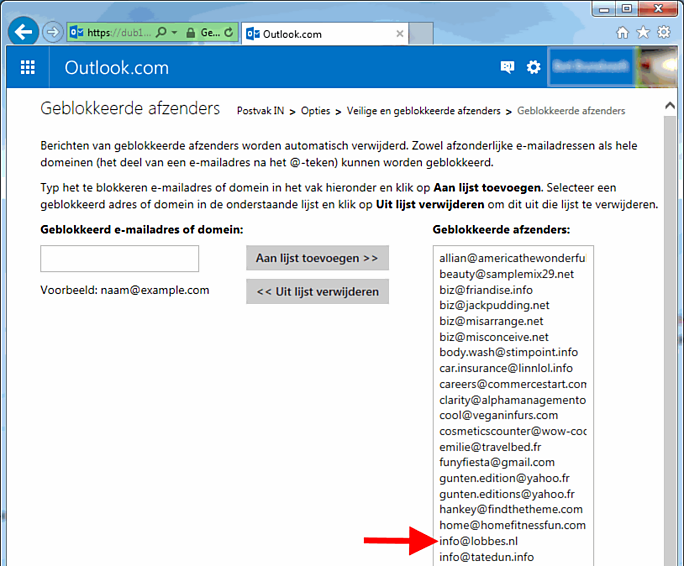Open Veilige en geblokkeerde afzenders breadcrumb
Screen dimensions: 684x566
pyautogui.click(x=424, y=111)
